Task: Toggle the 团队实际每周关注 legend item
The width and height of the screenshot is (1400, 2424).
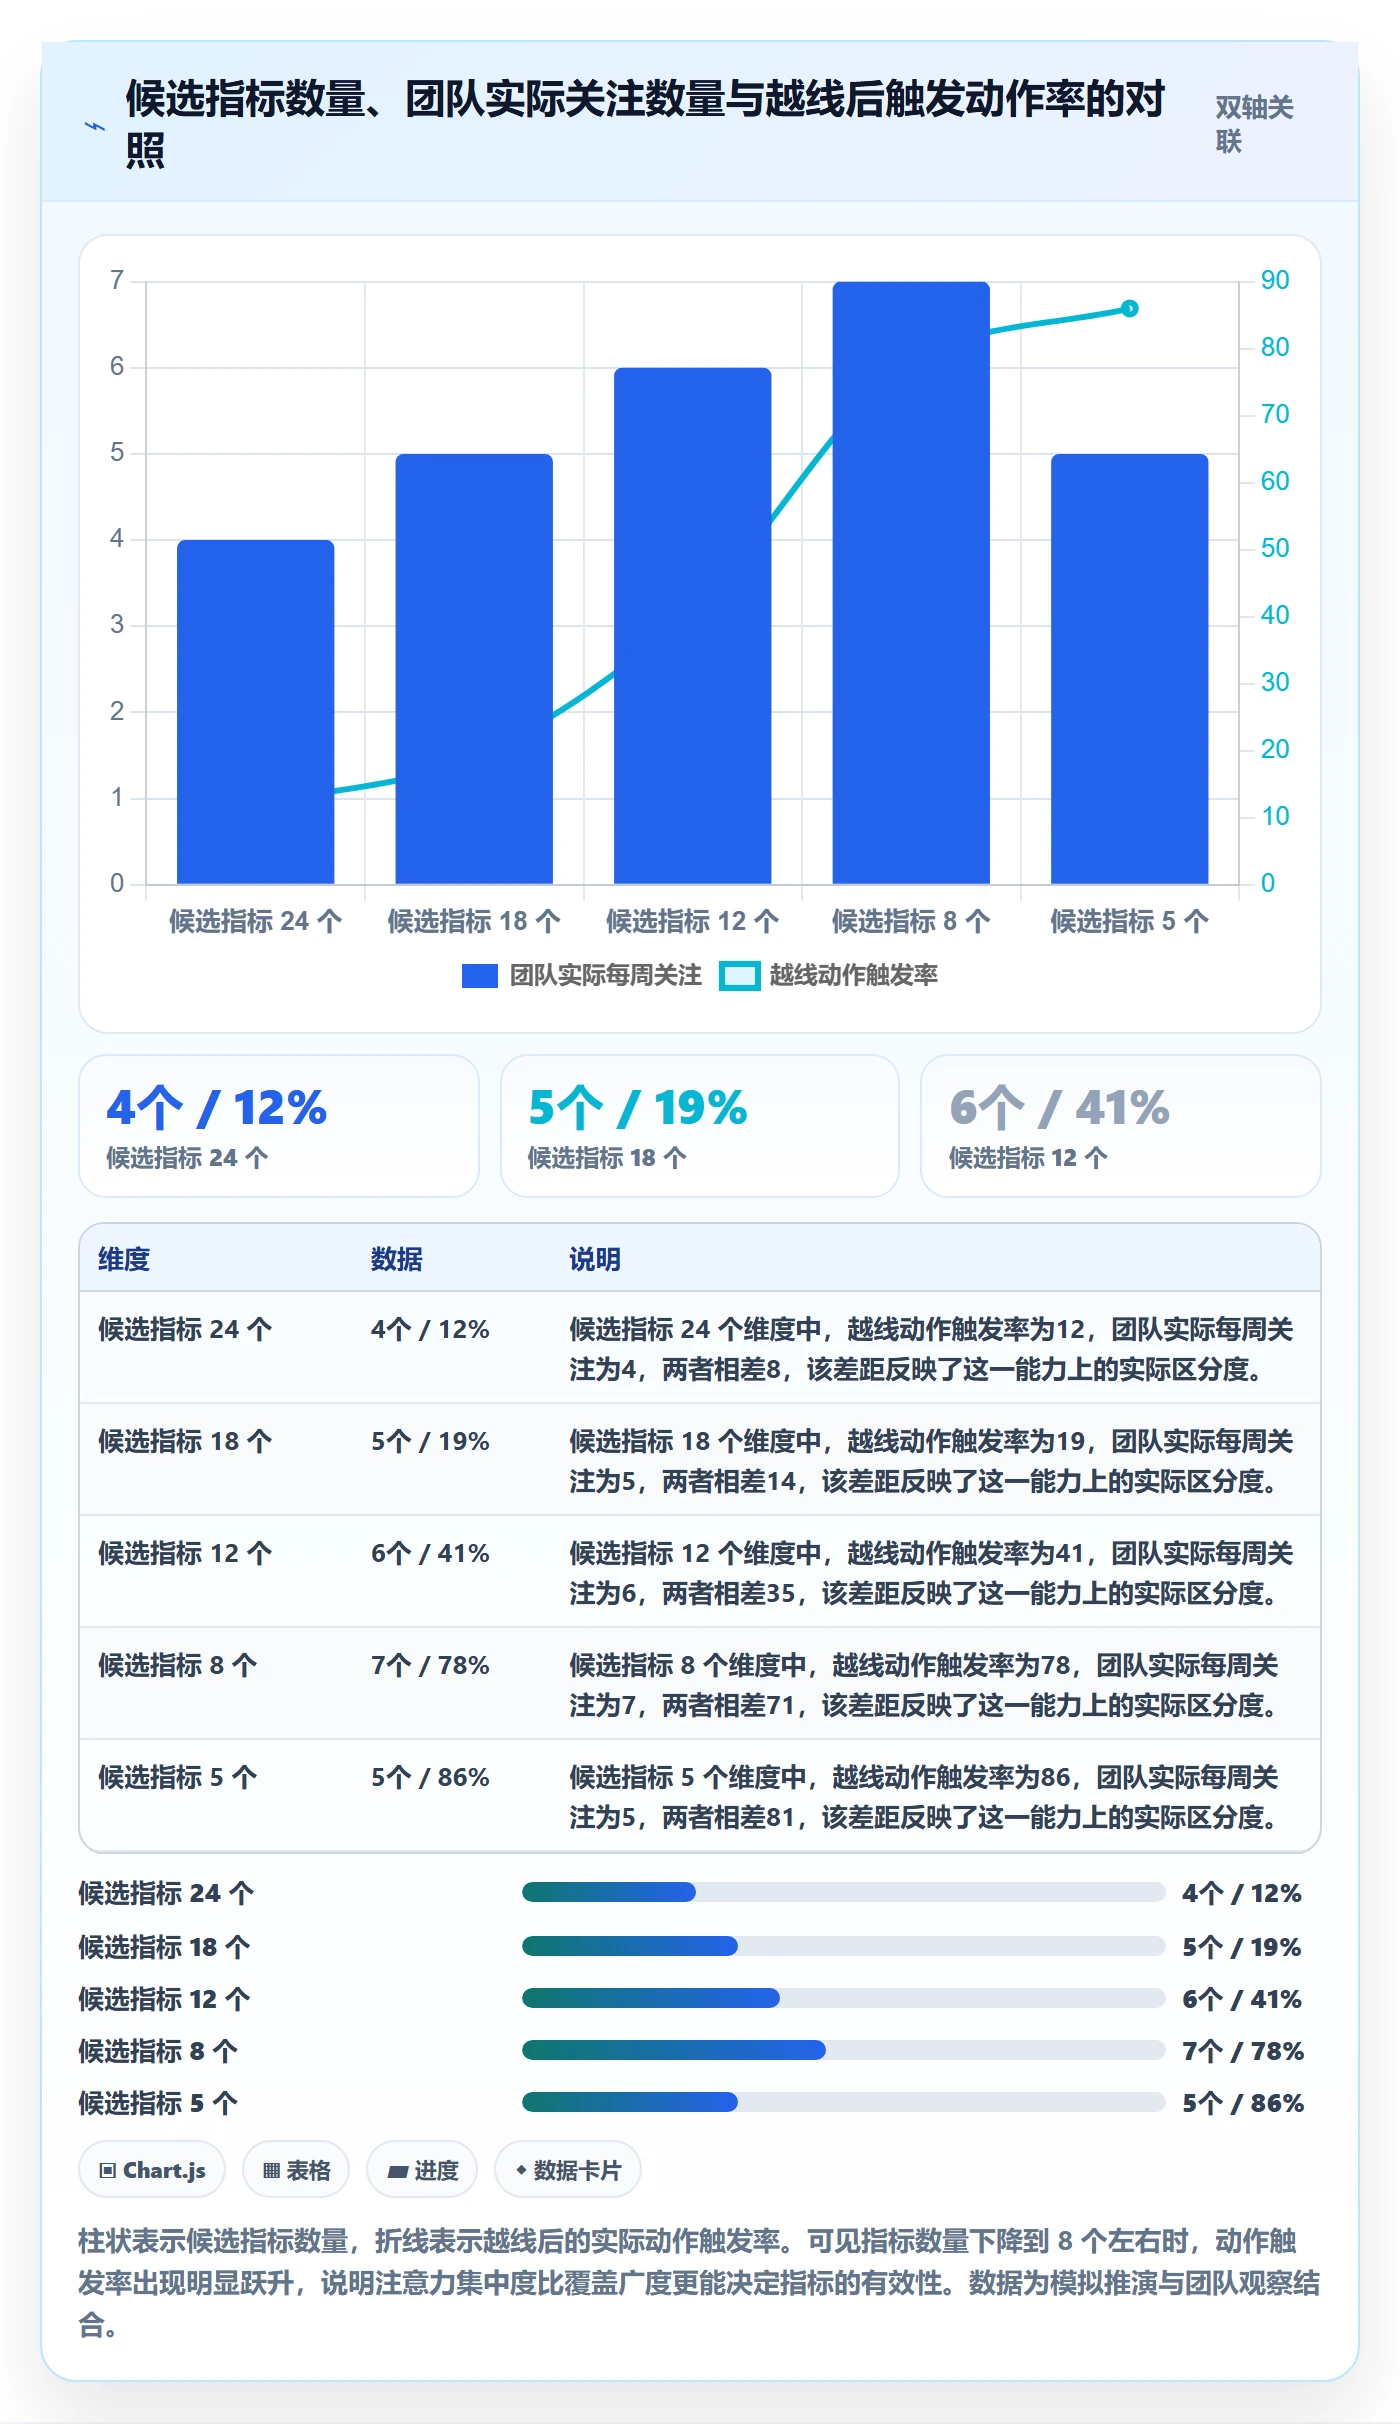Action: pyautogui.click(x=581, y=975)
